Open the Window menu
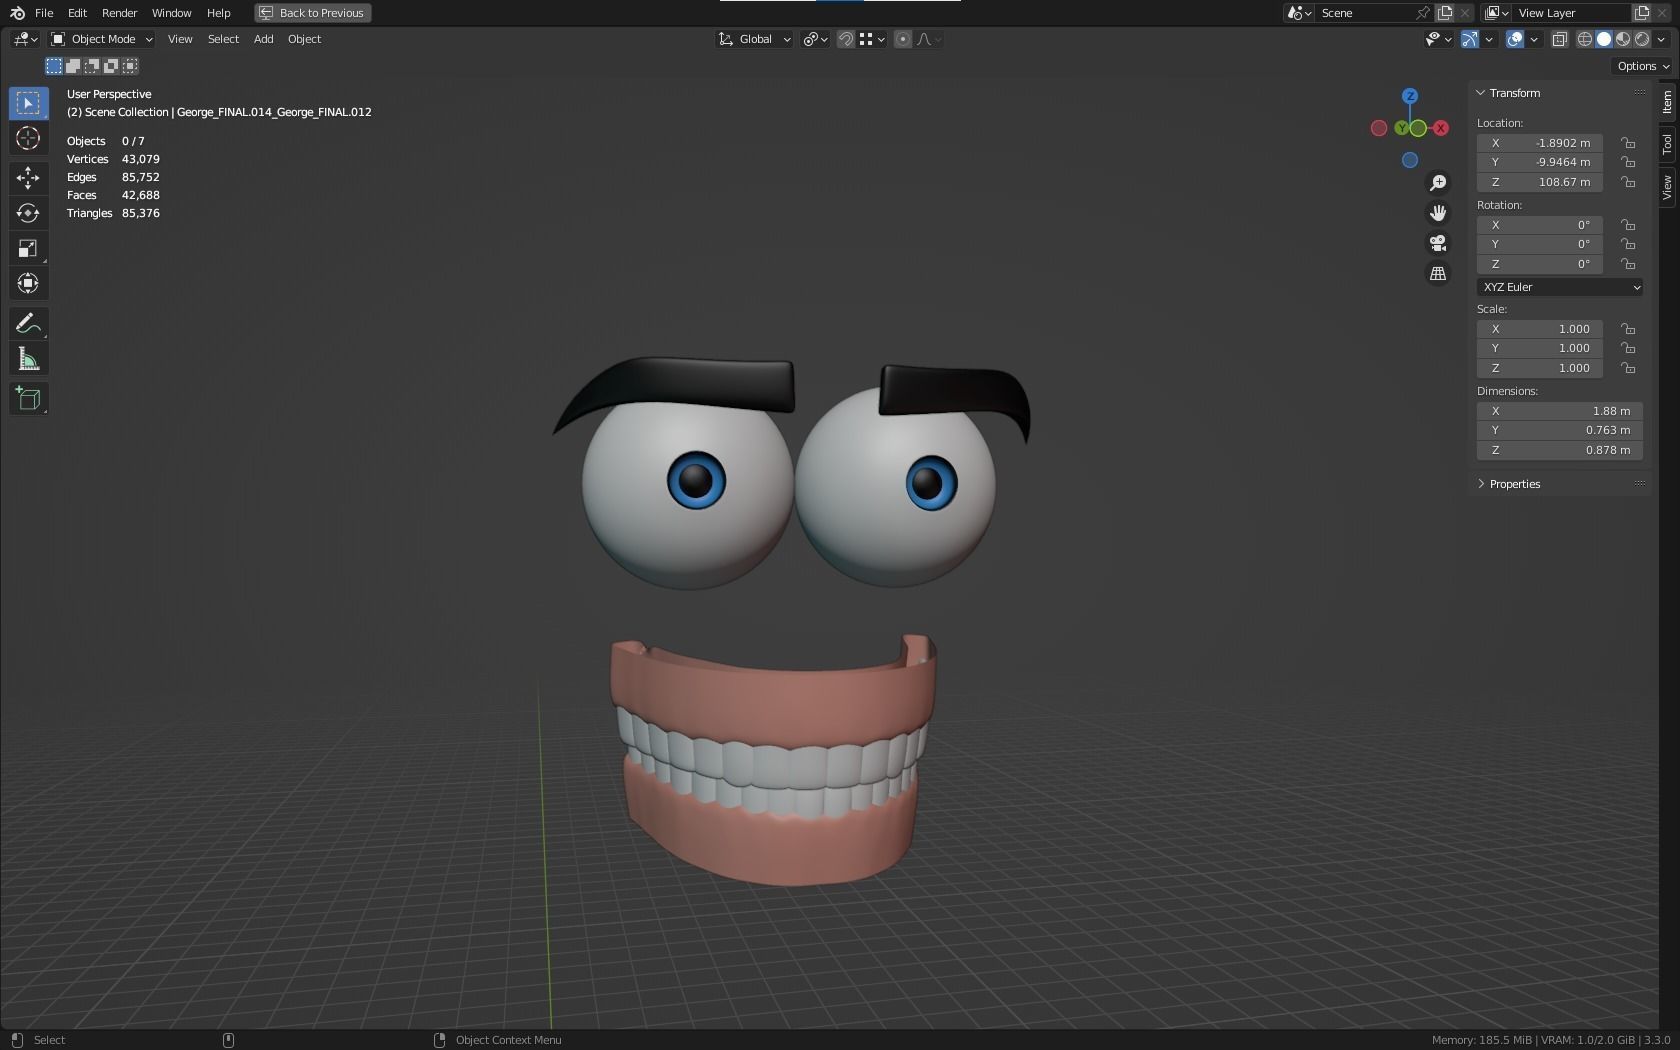 click(171, 13)
